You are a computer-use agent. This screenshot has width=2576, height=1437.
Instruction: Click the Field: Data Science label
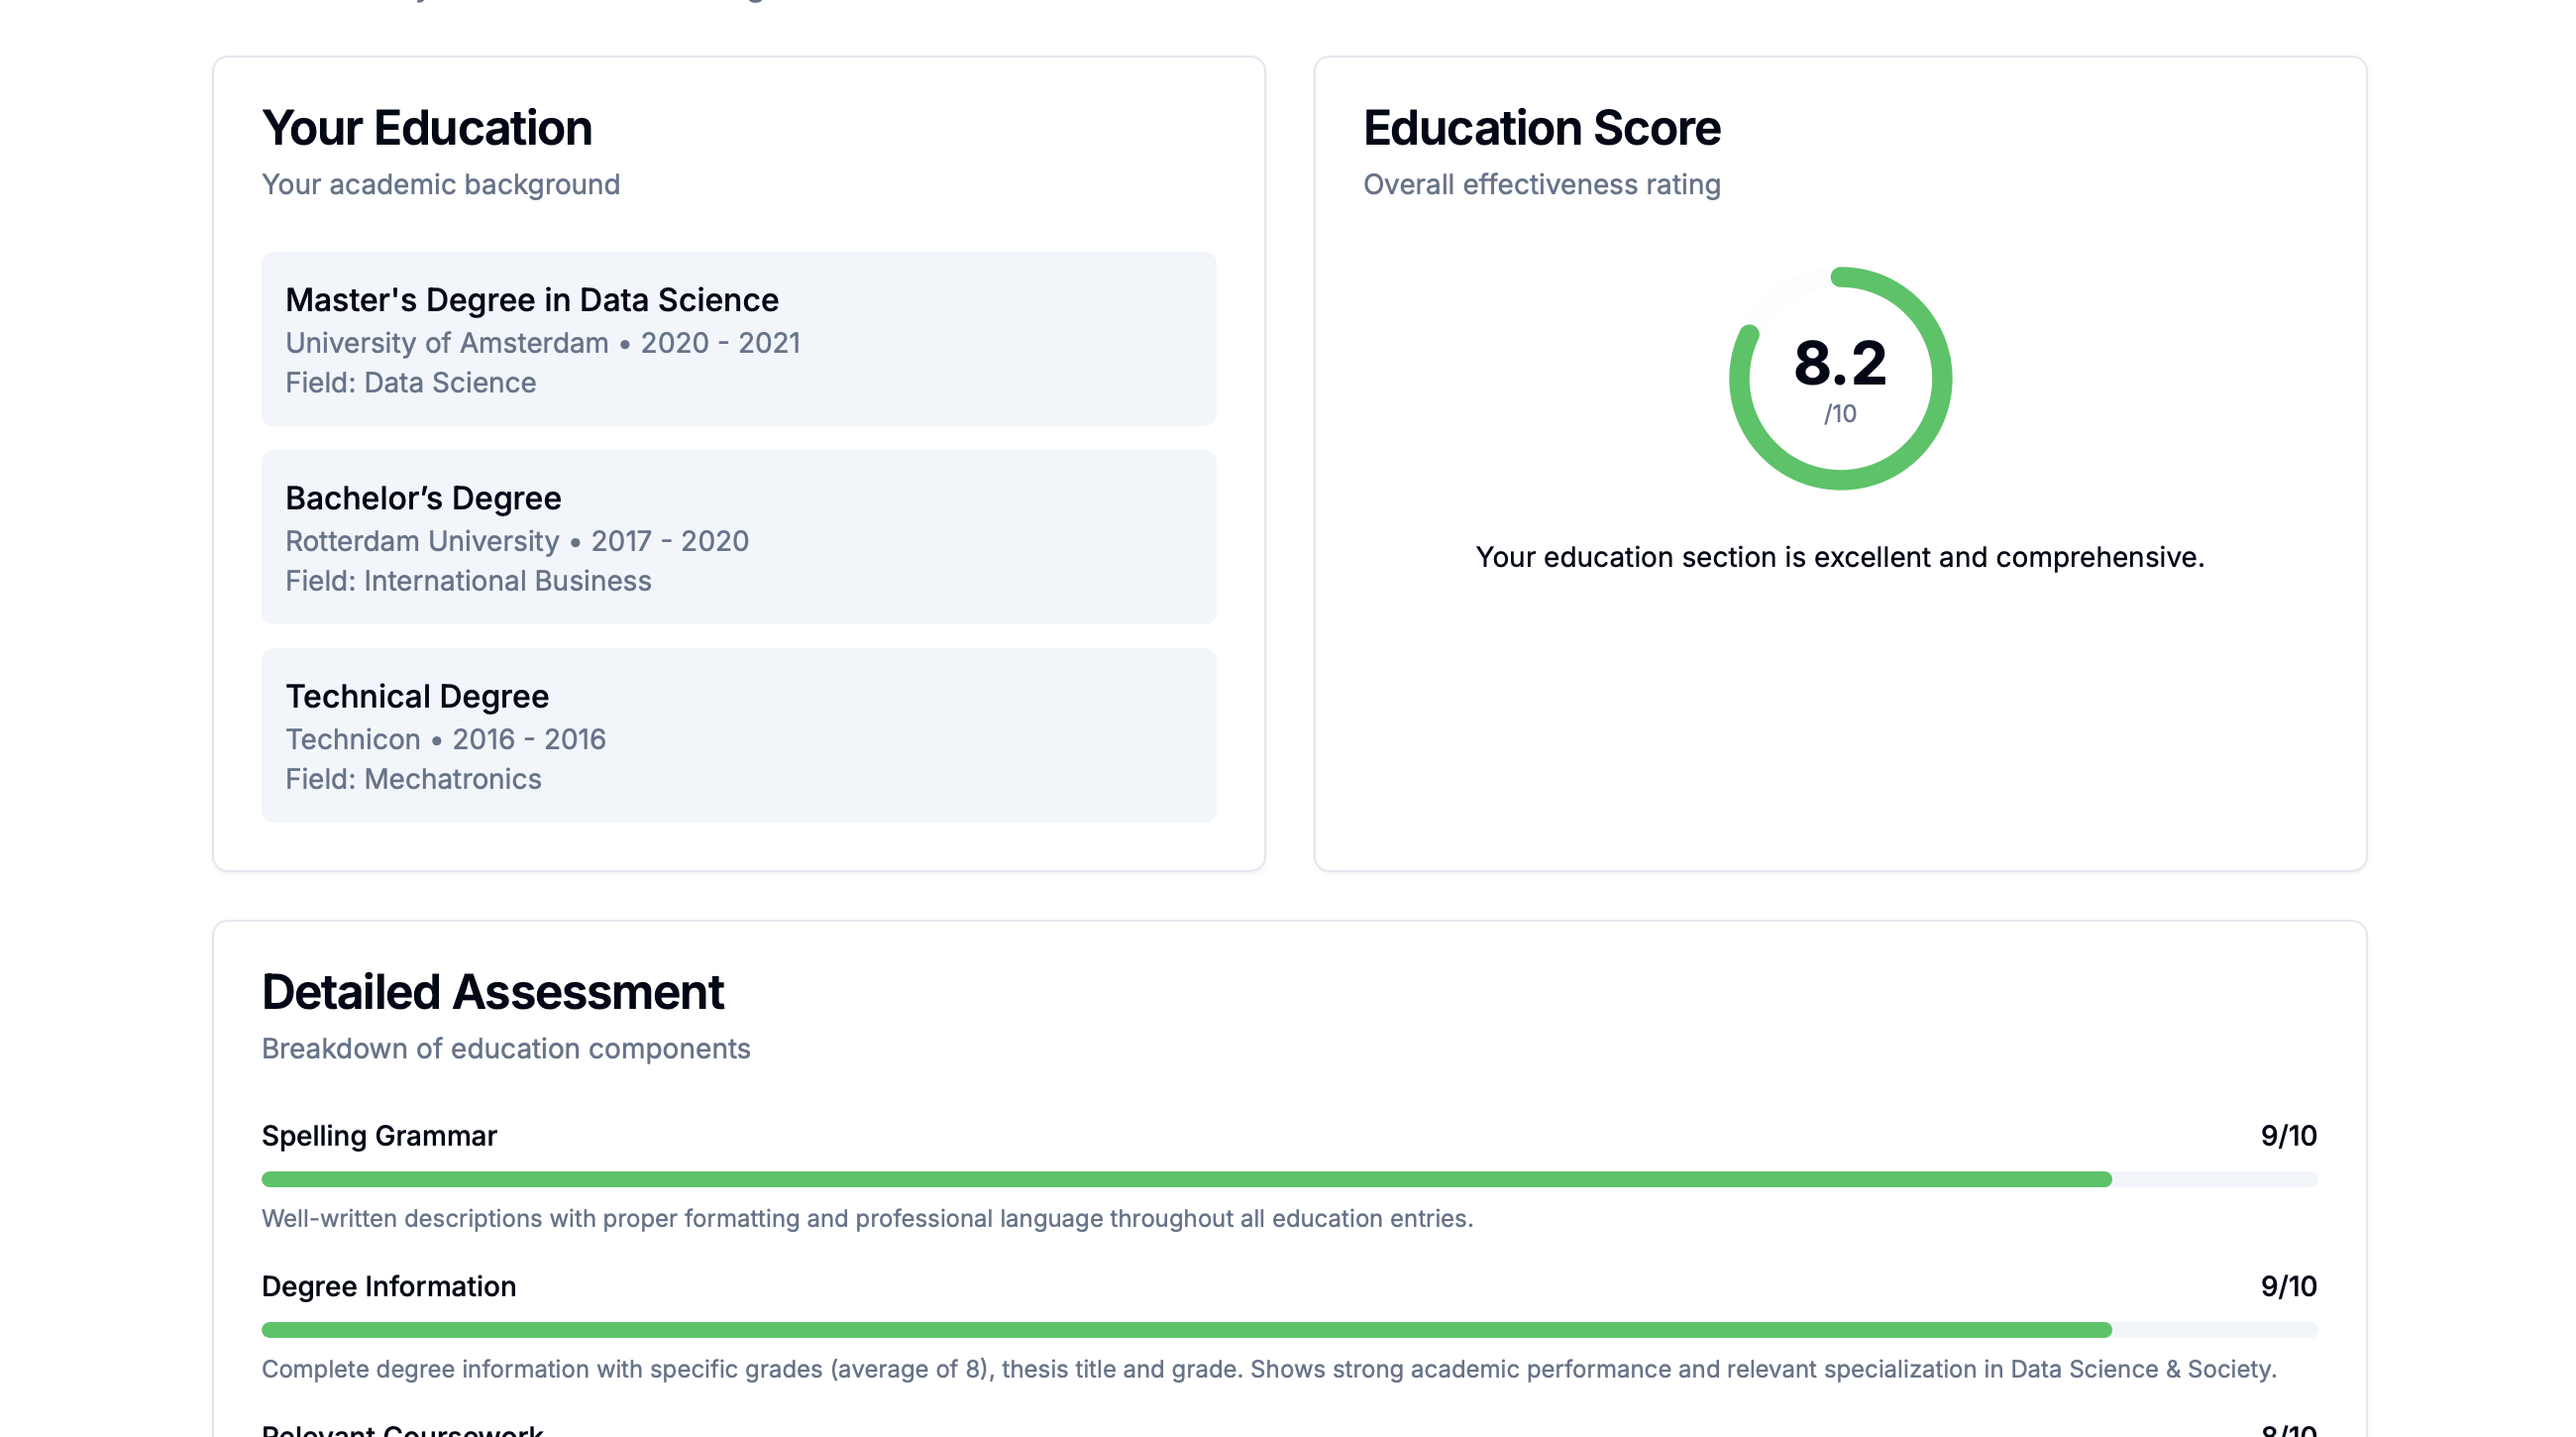click(x=411, y=382)
